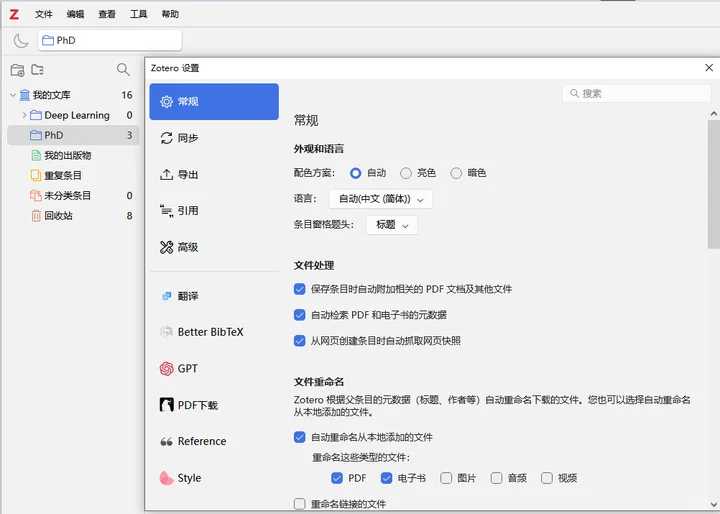The height and width of the screenshot is (514, 720).
Task: Click the 回收站 trash can icon
Action: (x=36, y=216)
